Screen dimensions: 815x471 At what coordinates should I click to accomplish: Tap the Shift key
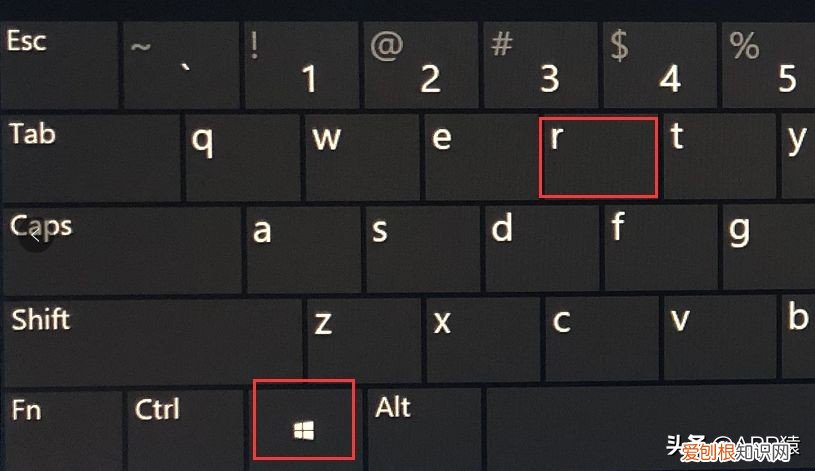153,341
